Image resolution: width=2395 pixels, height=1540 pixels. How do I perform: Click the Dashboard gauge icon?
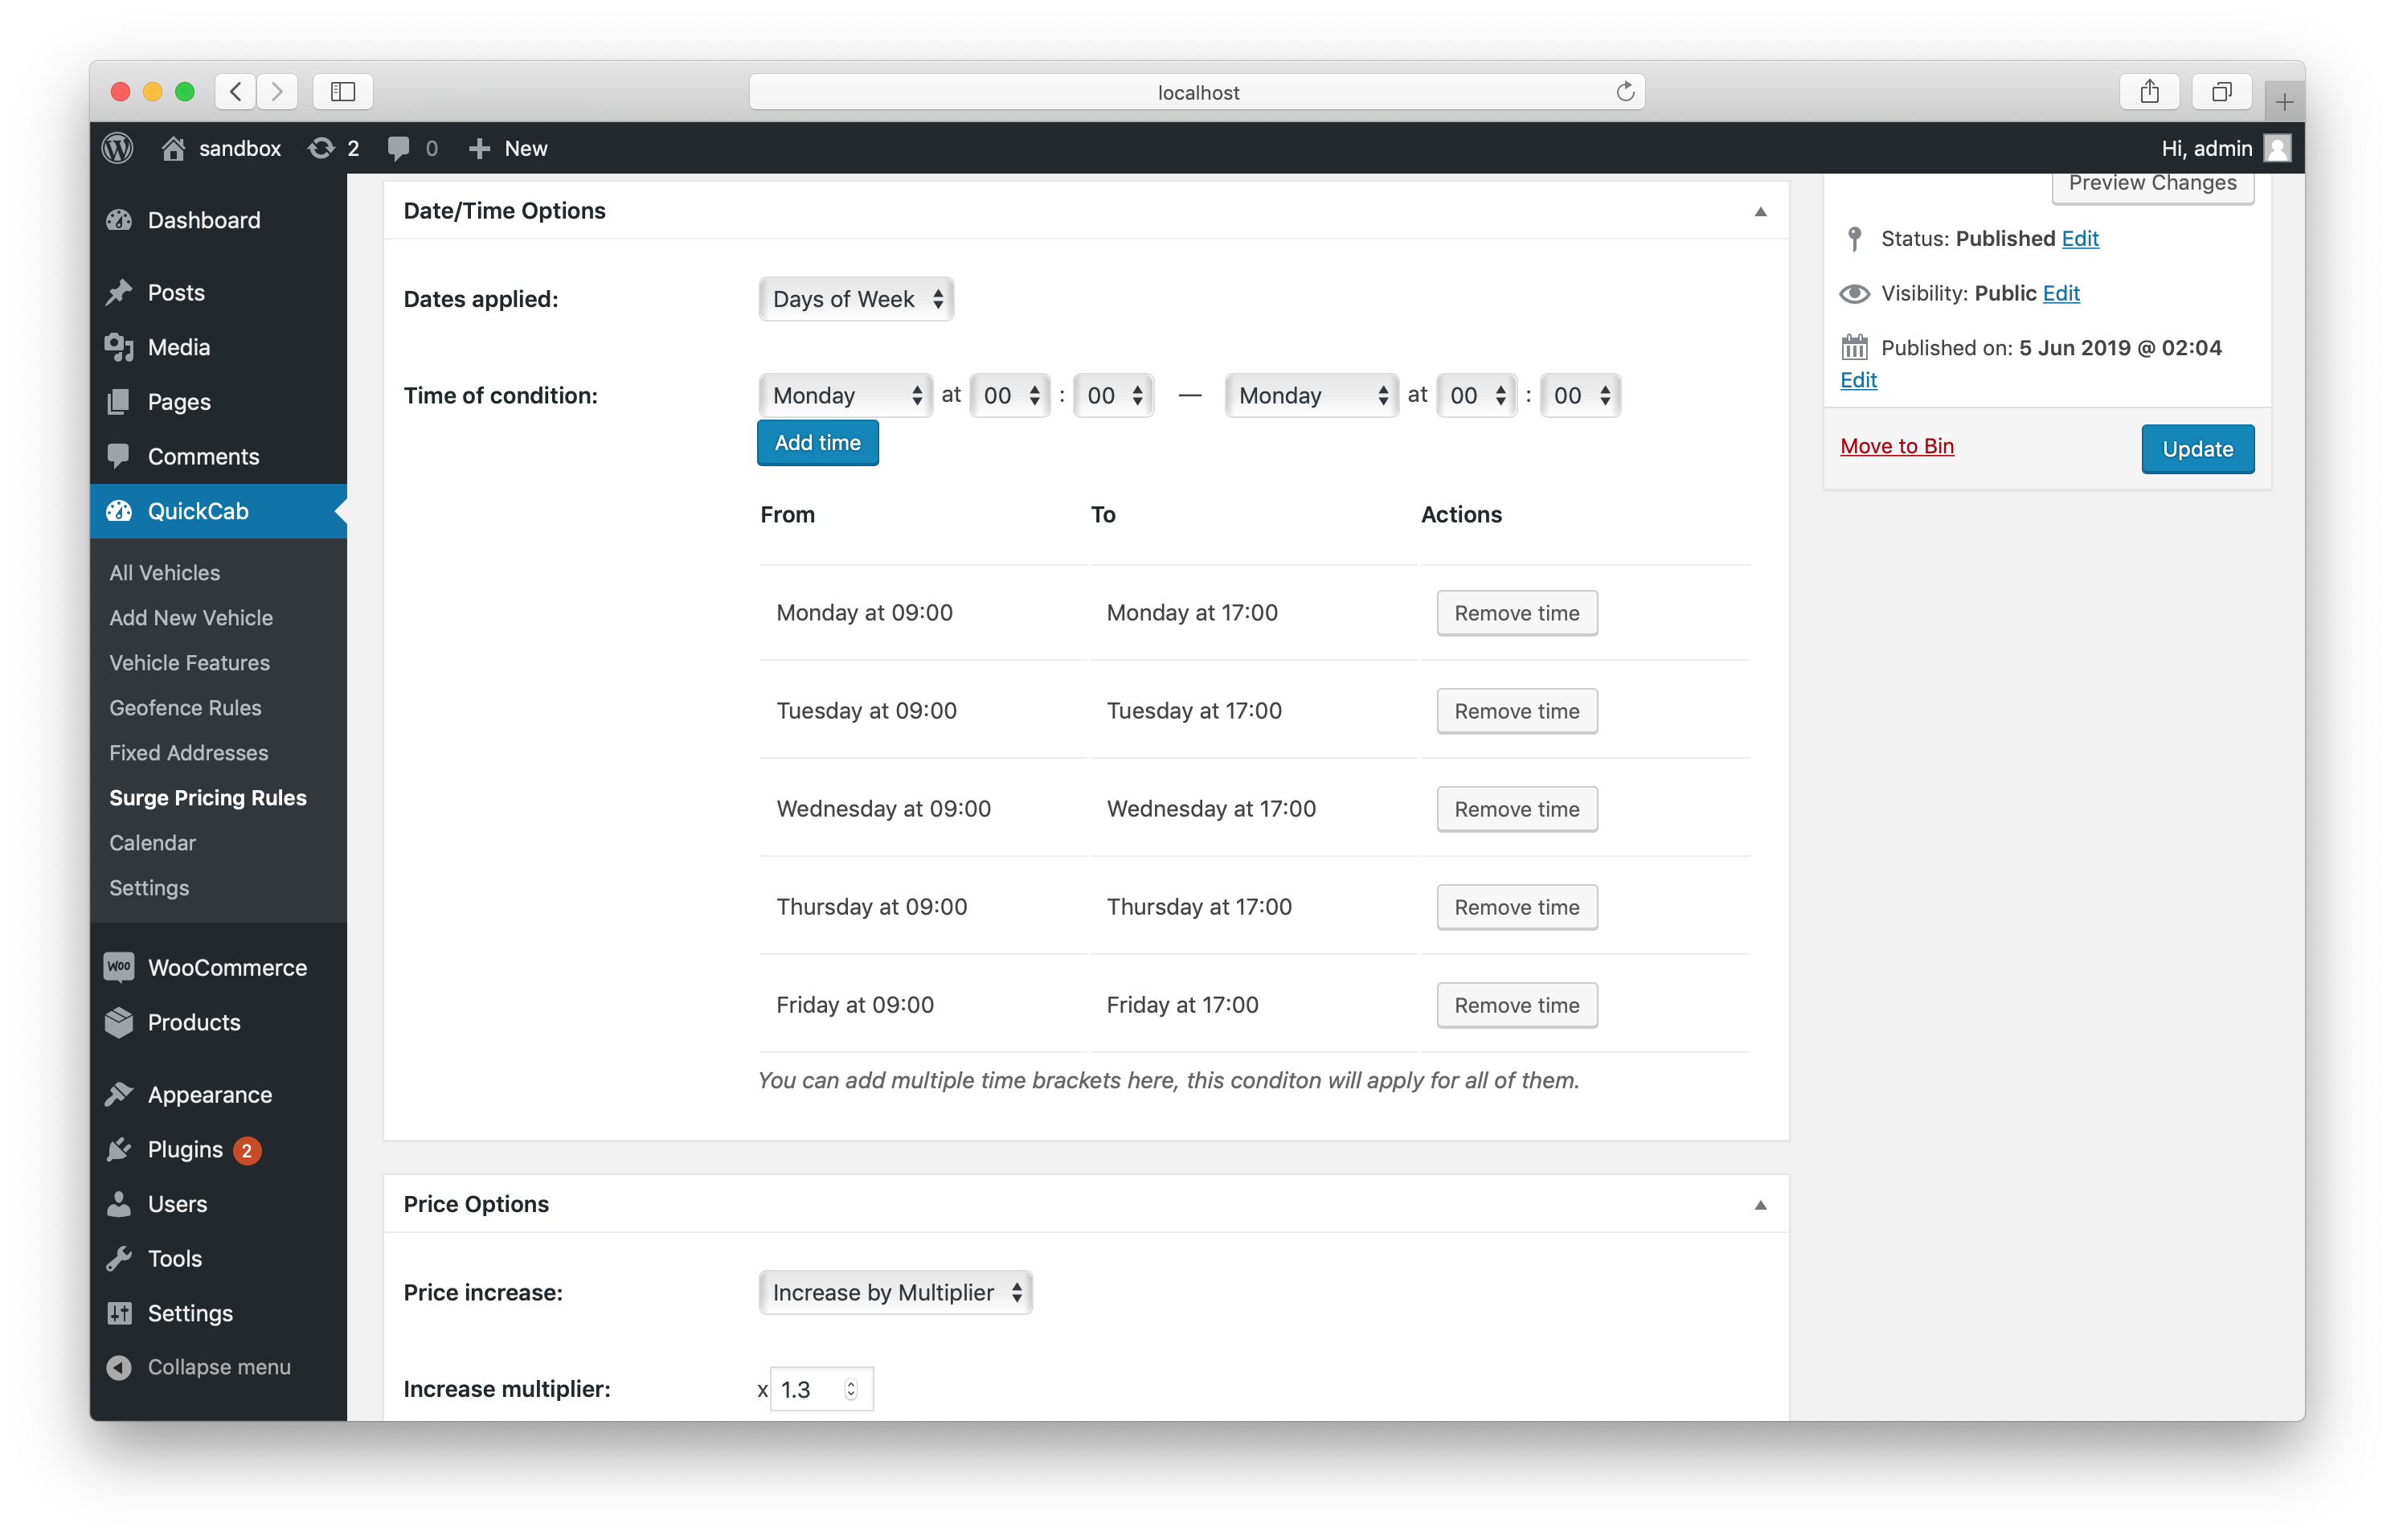[119, 220]
